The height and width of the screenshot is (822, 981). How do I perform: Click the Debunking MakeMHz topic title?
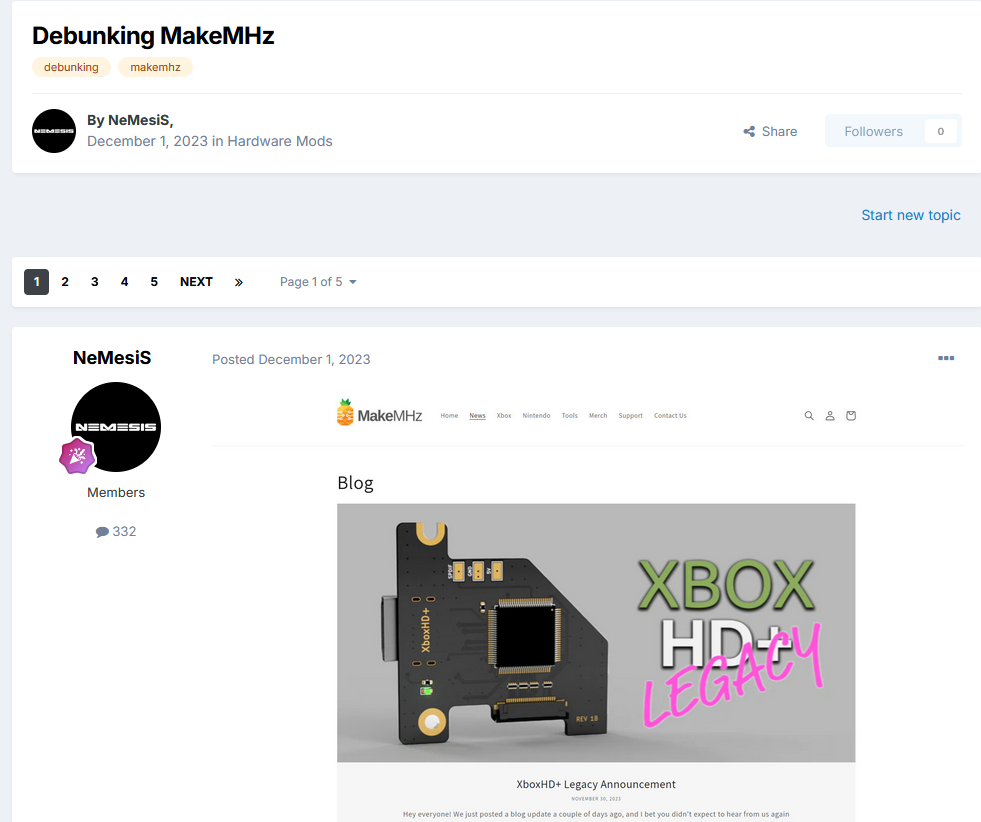[x=153, y=36]
